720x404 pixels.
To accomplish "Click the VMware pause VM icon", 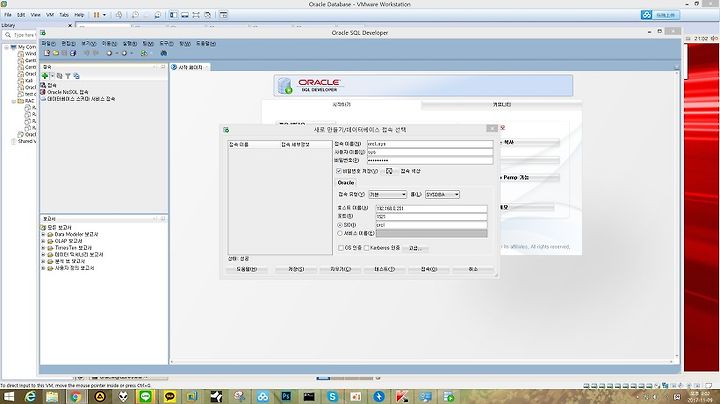I will pos(96,15).
